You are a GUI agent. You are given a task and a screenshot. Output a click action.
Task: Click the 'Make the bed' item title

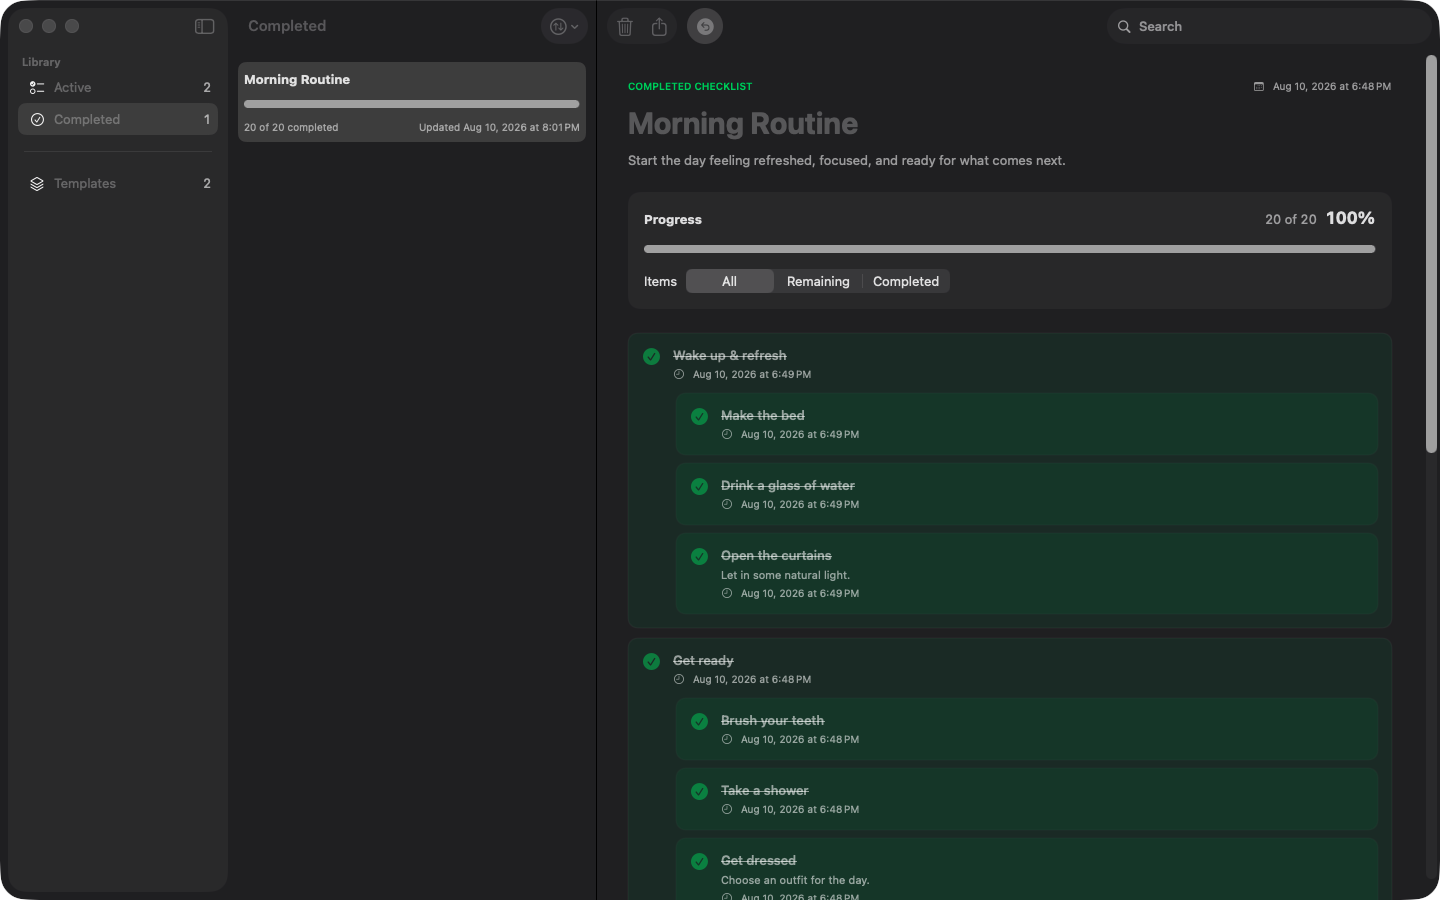click(x=763, y=416)
